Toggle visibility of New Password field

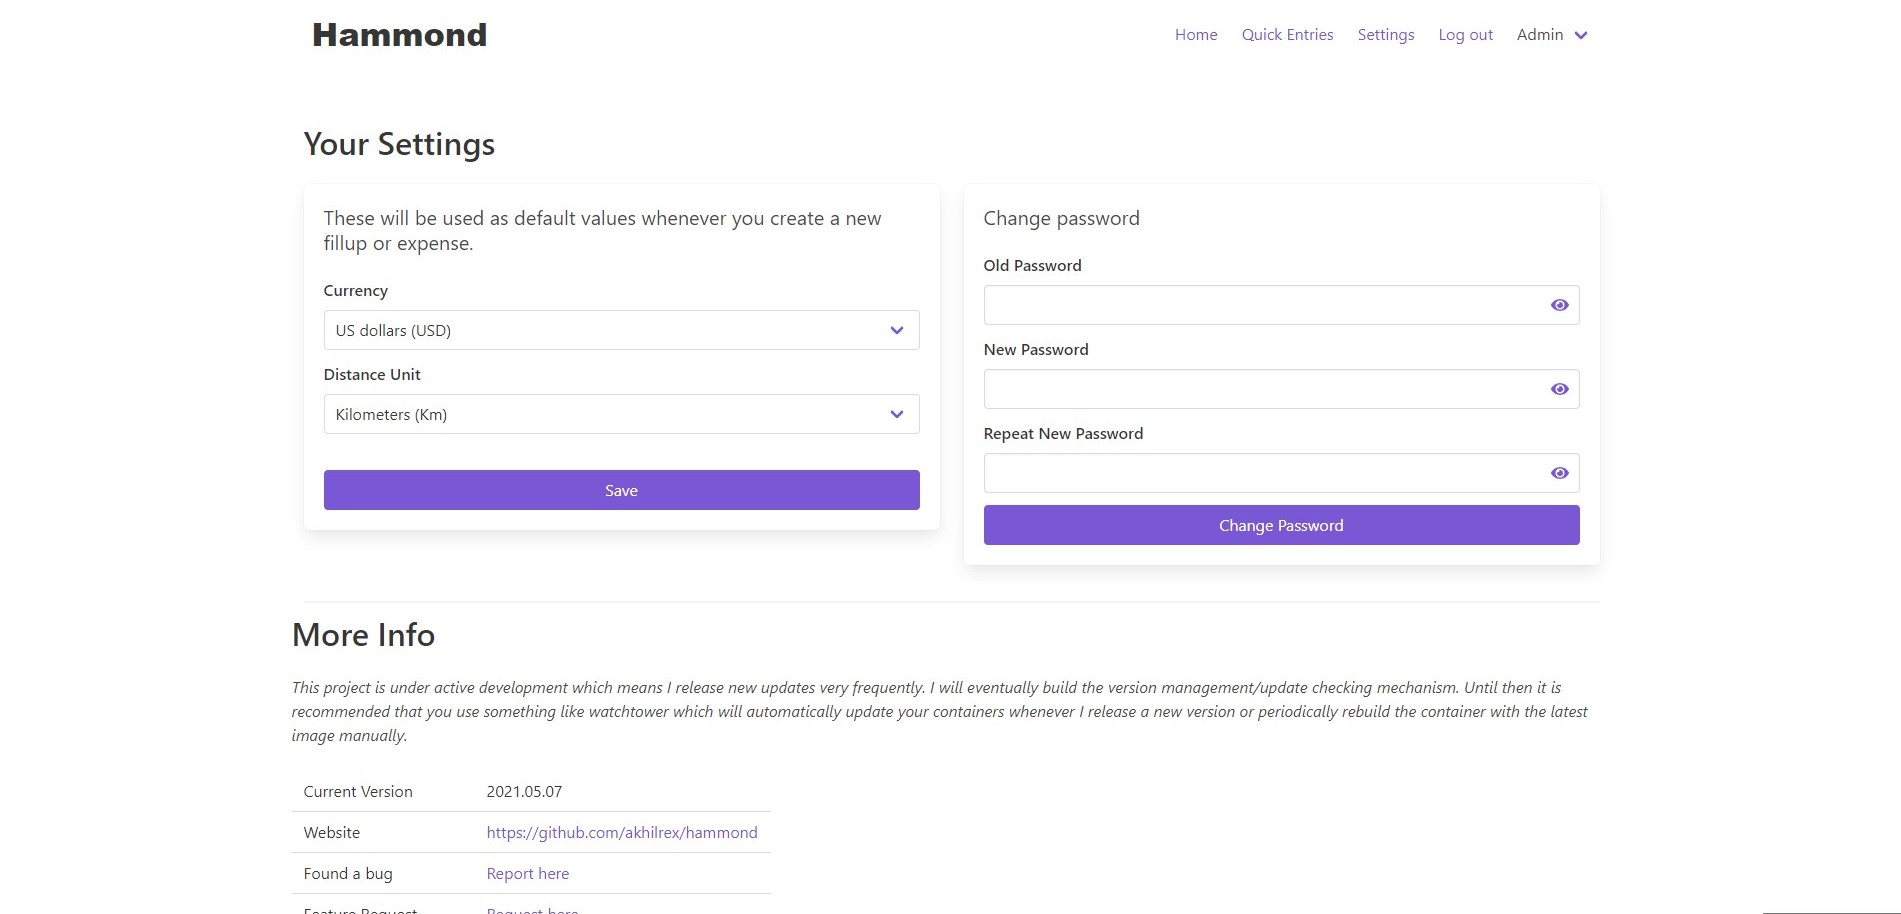pos(1559,389)
